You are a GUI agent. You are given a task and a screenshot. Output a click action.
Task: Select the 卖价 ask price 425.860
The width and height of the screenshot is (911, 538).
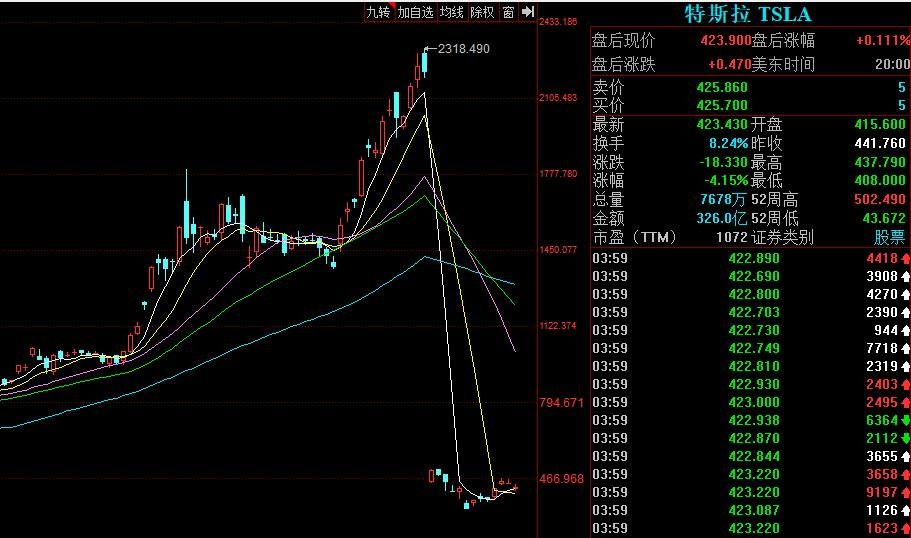722,87
